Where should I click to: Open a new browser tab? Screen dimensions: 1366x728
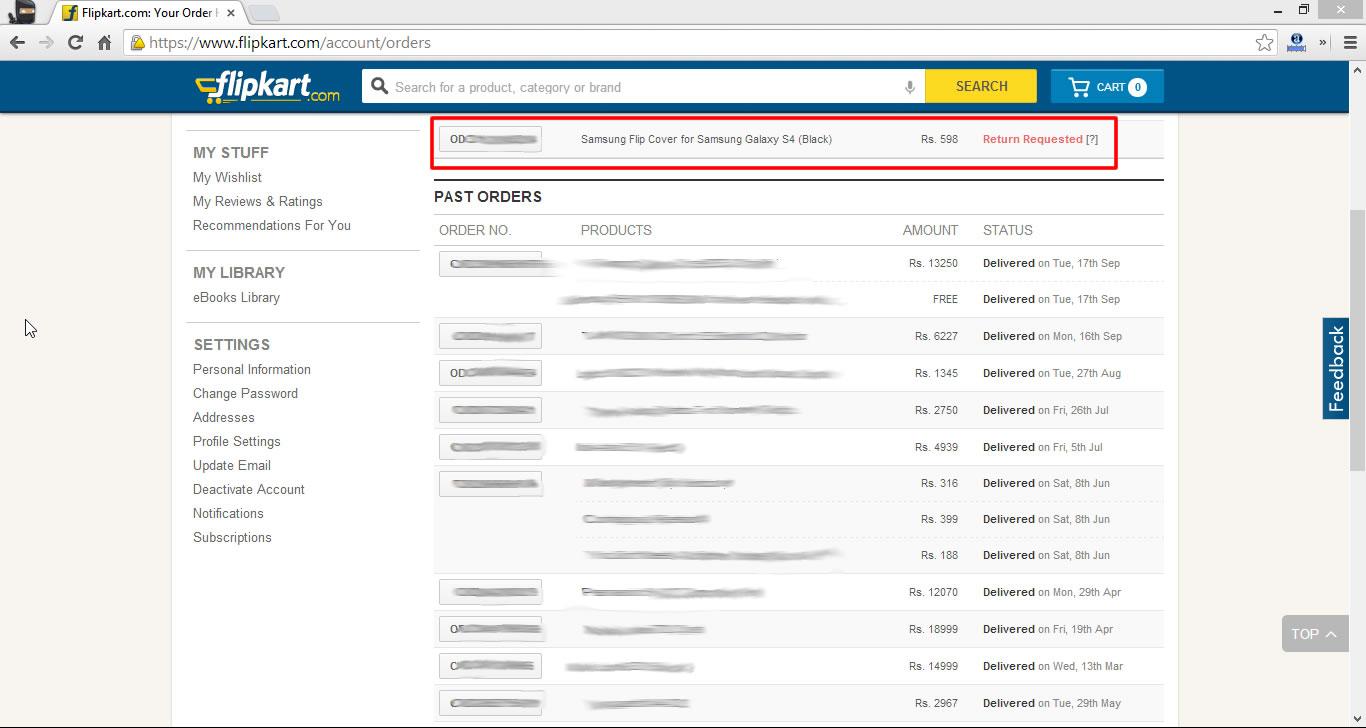coord(264,13)
